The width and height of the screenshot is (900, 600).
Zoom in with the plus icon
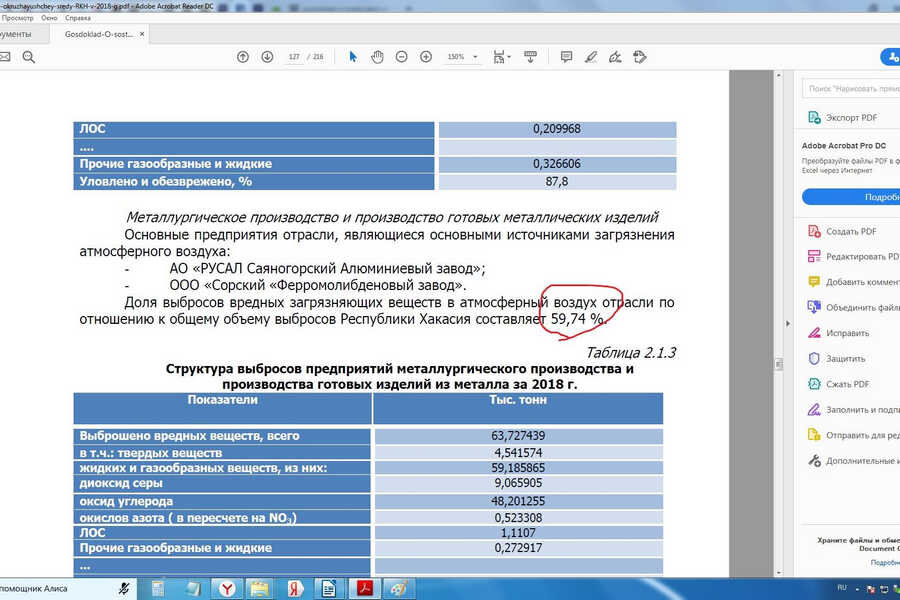[x=426, y=57]
